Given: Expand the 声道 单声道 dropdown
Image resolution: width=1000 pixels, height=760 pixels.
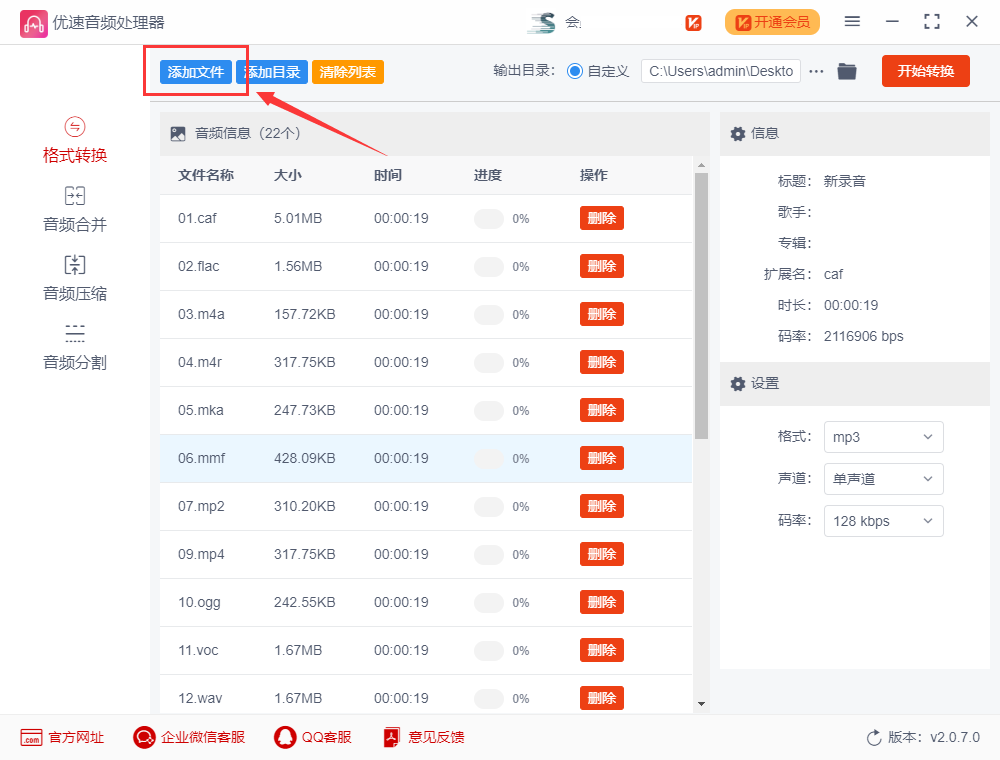Looking at the screenshot, I should pos(883,479).
